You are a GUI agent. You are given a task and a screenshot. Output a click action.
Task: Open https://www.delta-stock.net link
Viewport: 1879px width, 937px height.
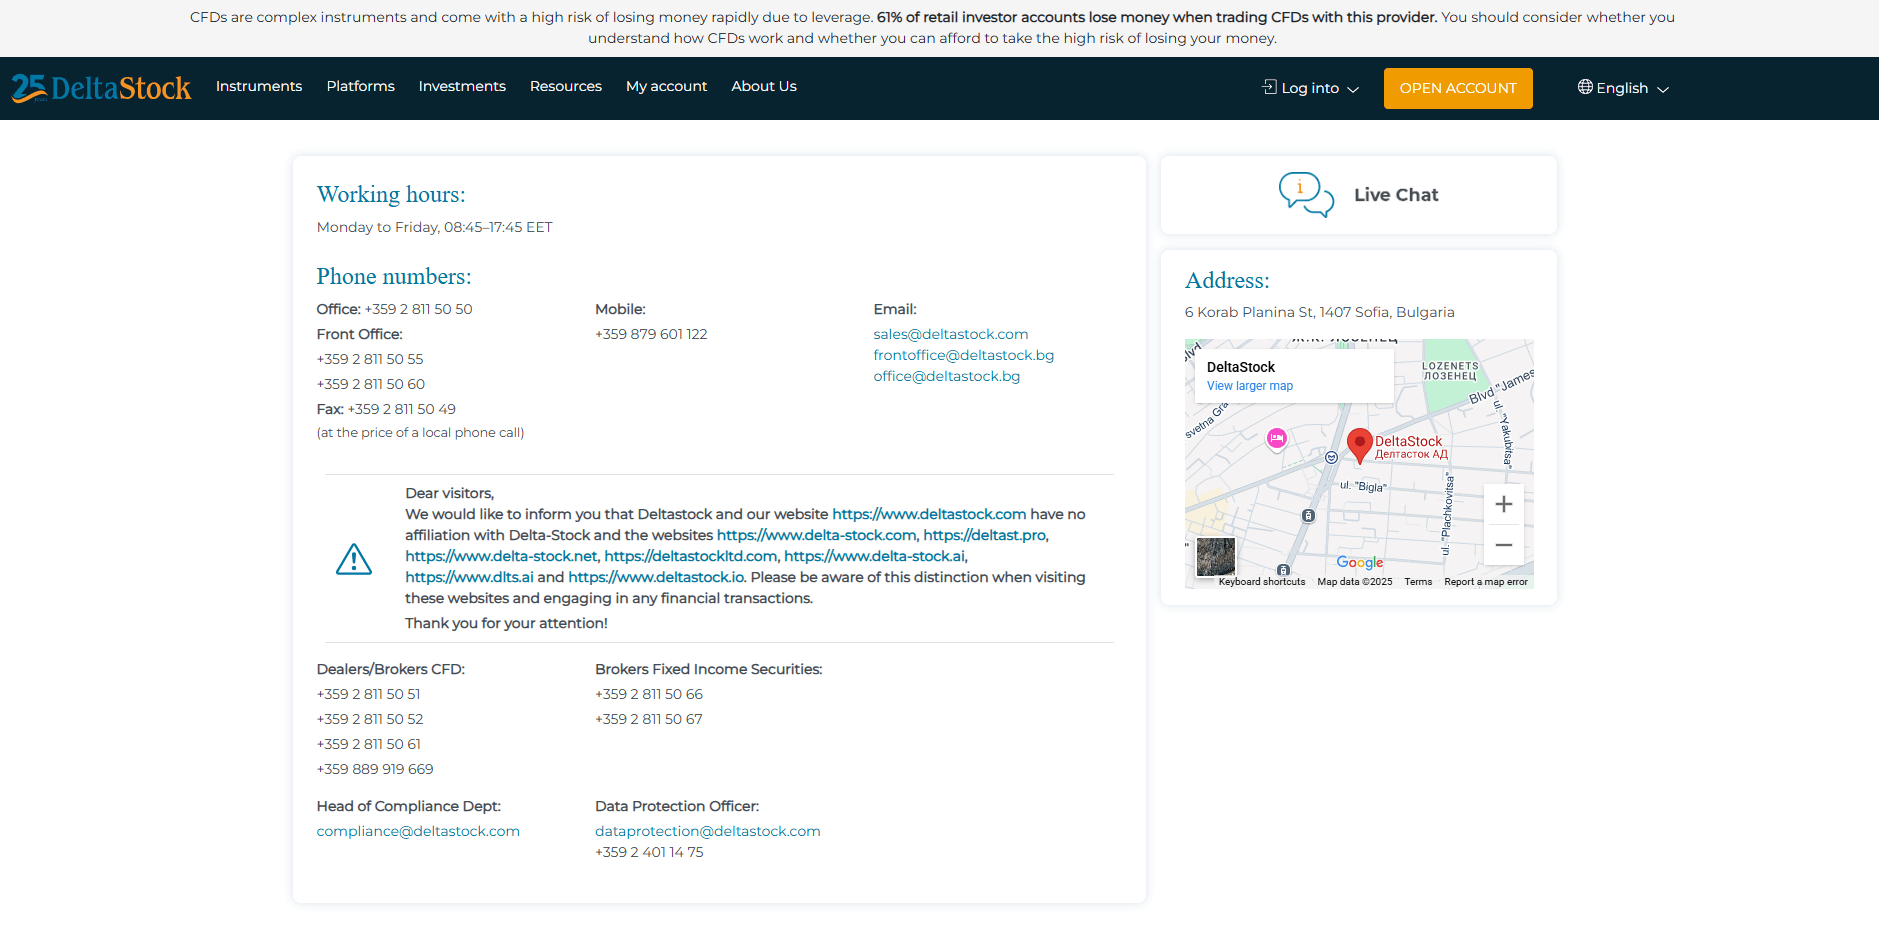pyautogui.click(x=501, y=556)
